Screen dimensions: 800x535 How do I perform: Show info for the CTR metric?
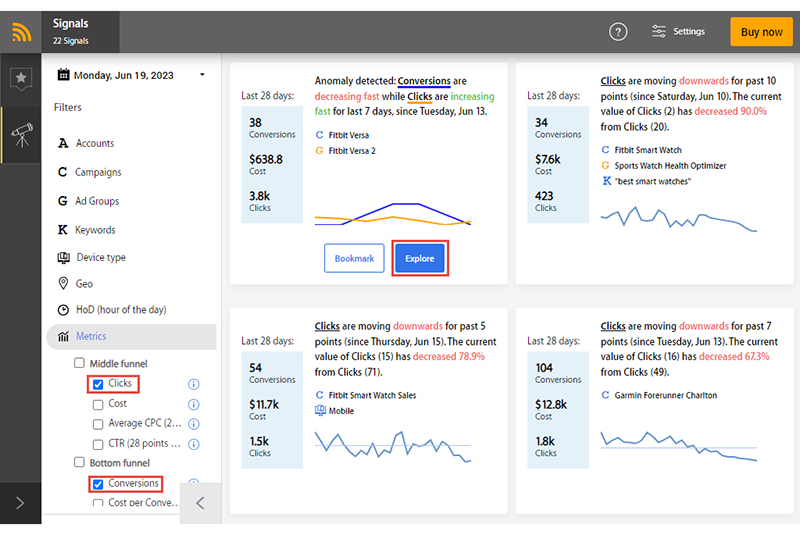[193, 444]
